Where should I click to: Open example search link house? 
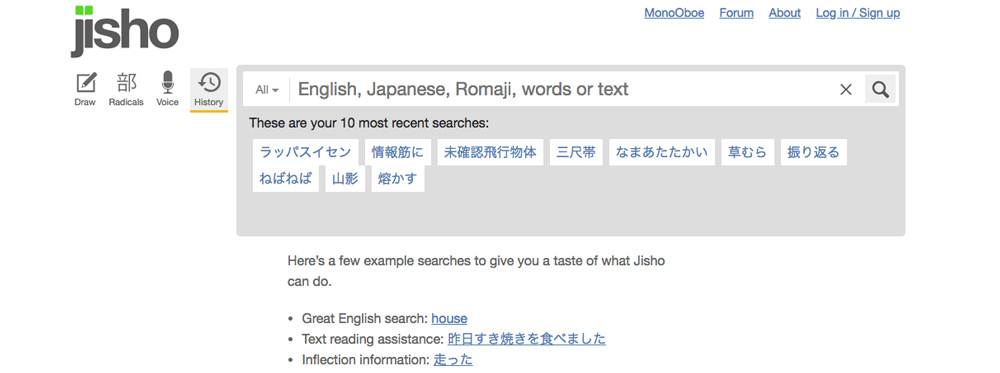tap(449, 319)
